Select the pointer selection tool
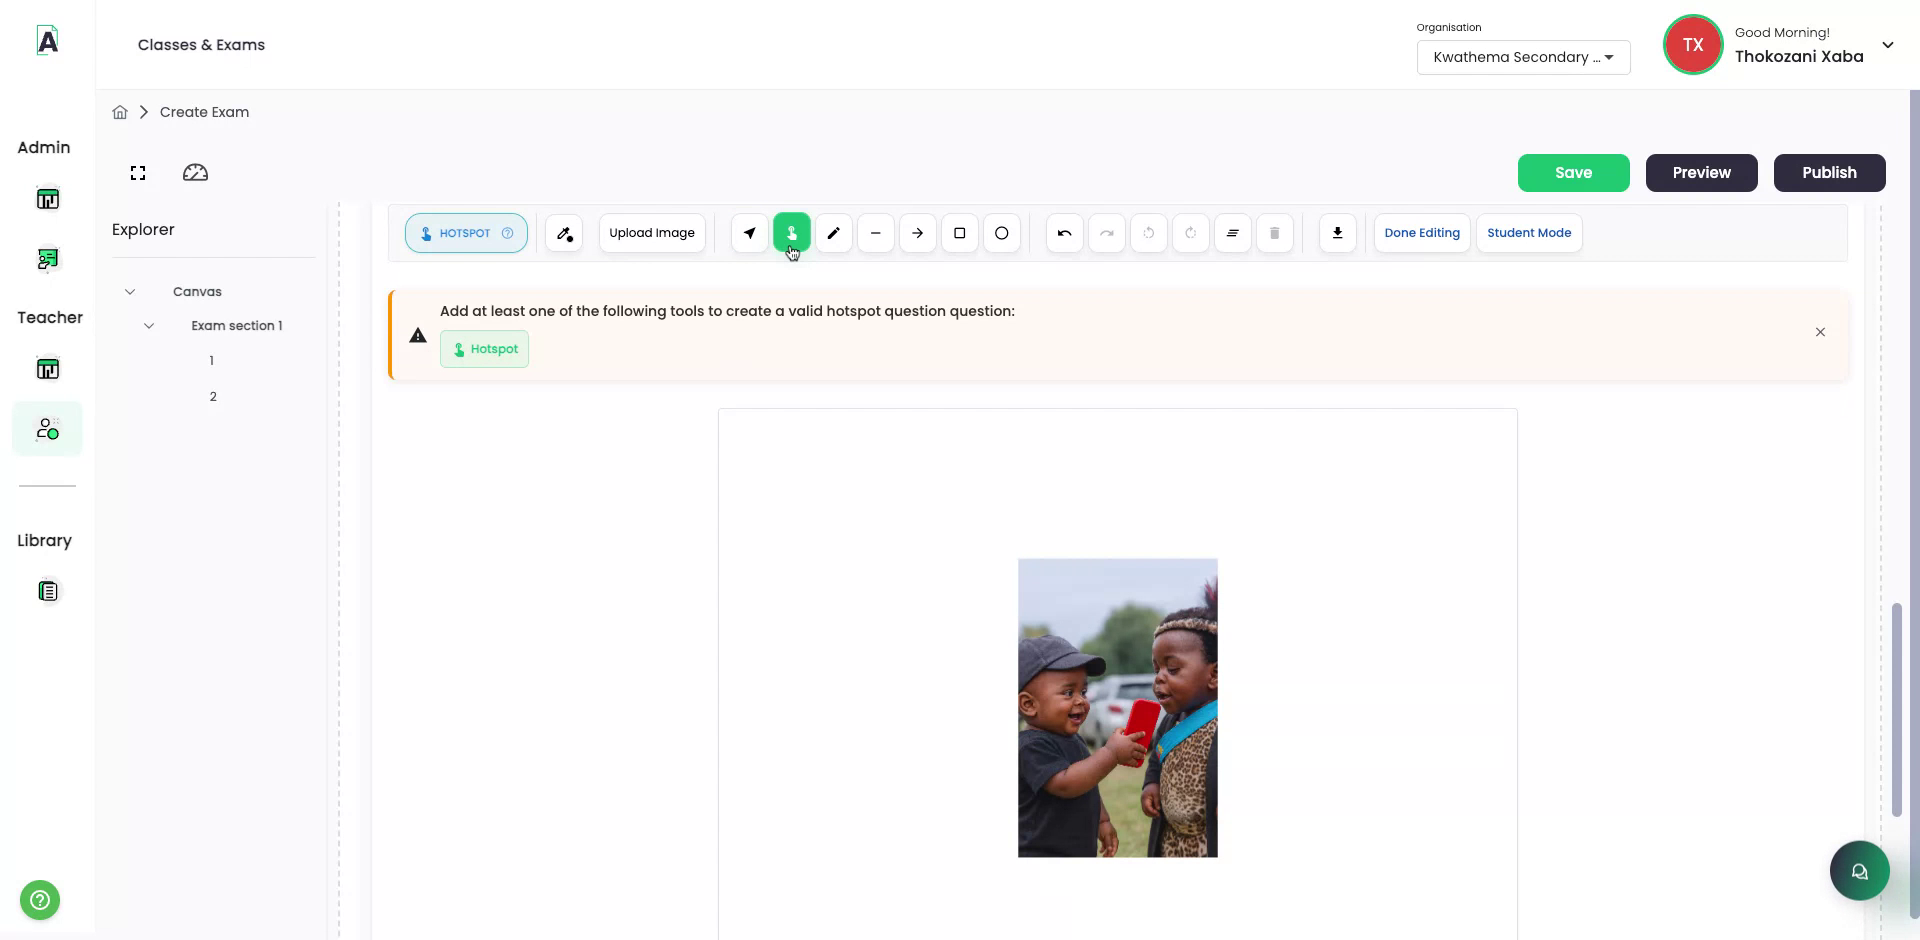Image resolution: width=1920 pixels, height=940 pixels. point(748,233)
